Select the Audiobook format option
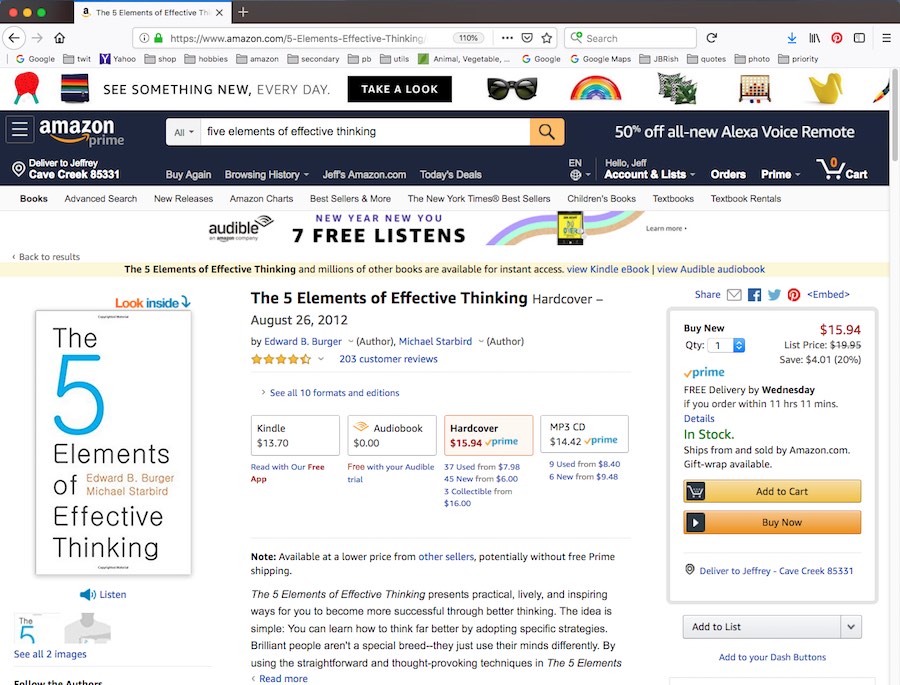This screenshot has width=900, height=685. pyautogui.click(x=392, y=435)
